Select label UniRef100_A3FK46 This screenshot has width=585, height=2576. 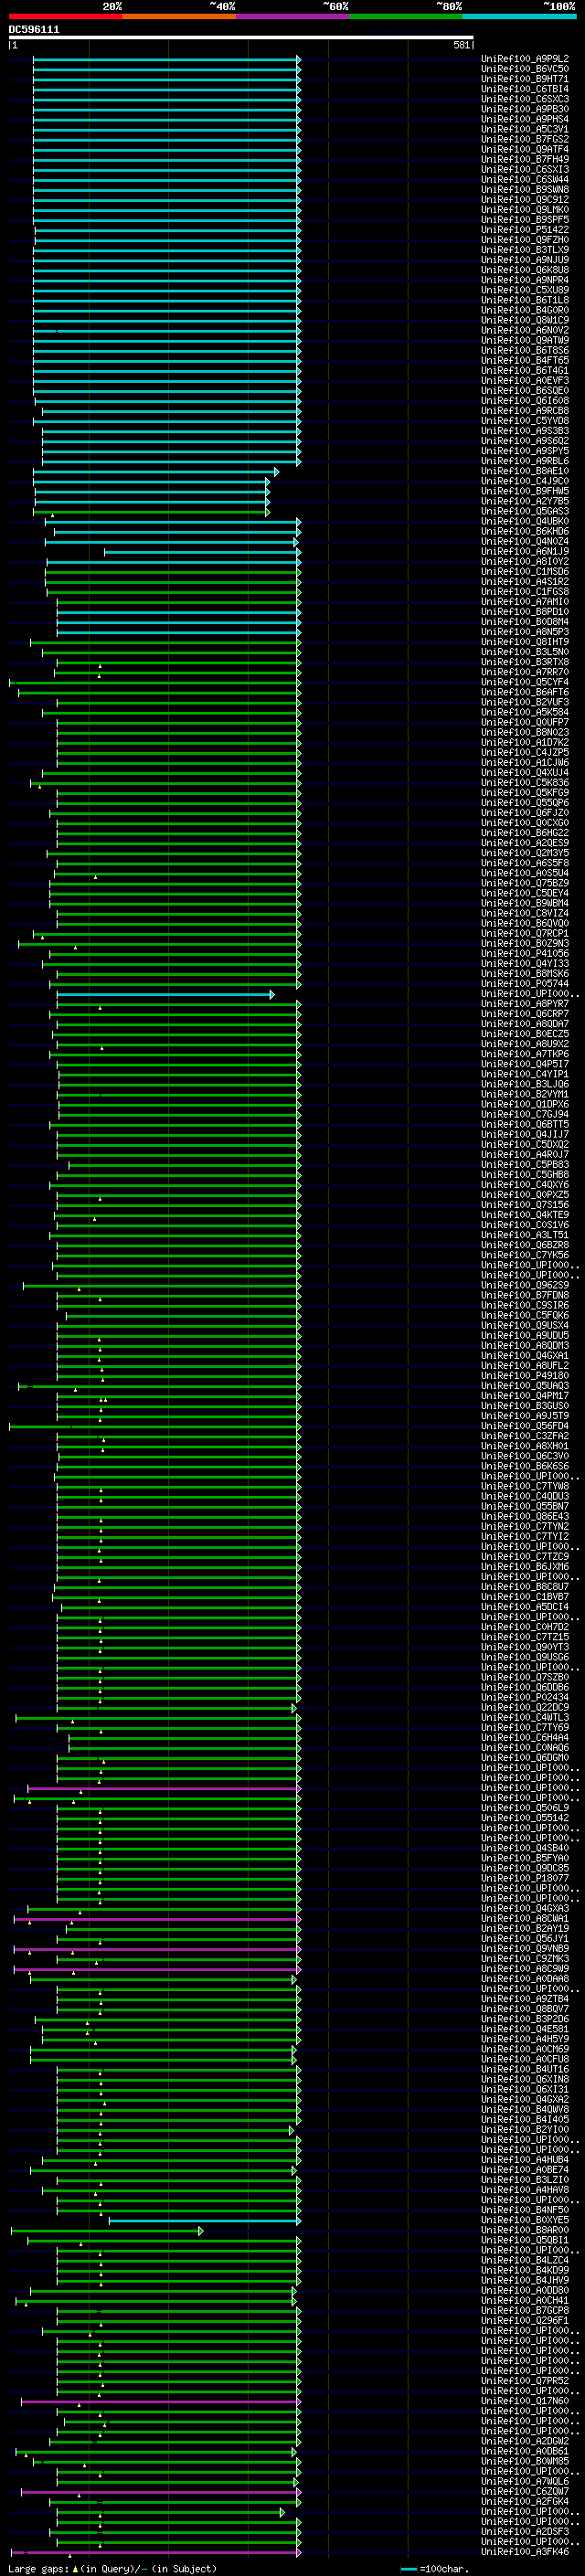pyautogui.click(x=525, y=2552)
